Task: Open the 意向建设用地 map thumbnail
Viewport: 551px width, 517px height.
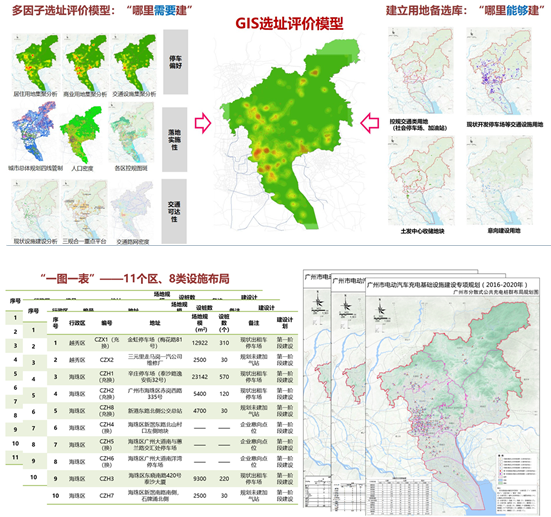Action: 500,180
